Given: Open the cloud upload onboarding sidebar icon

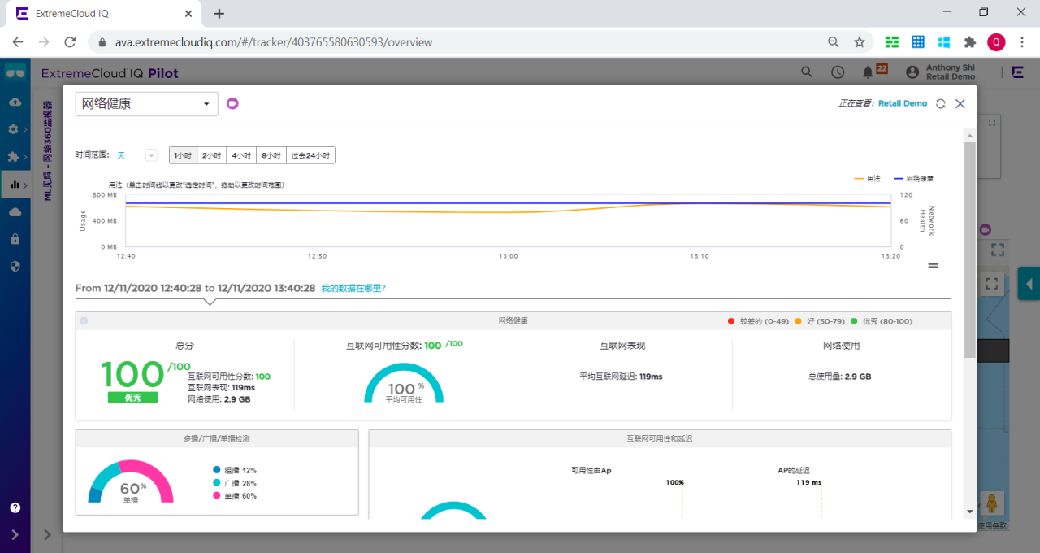Looking at the screenshot, I should click(15, 102).
